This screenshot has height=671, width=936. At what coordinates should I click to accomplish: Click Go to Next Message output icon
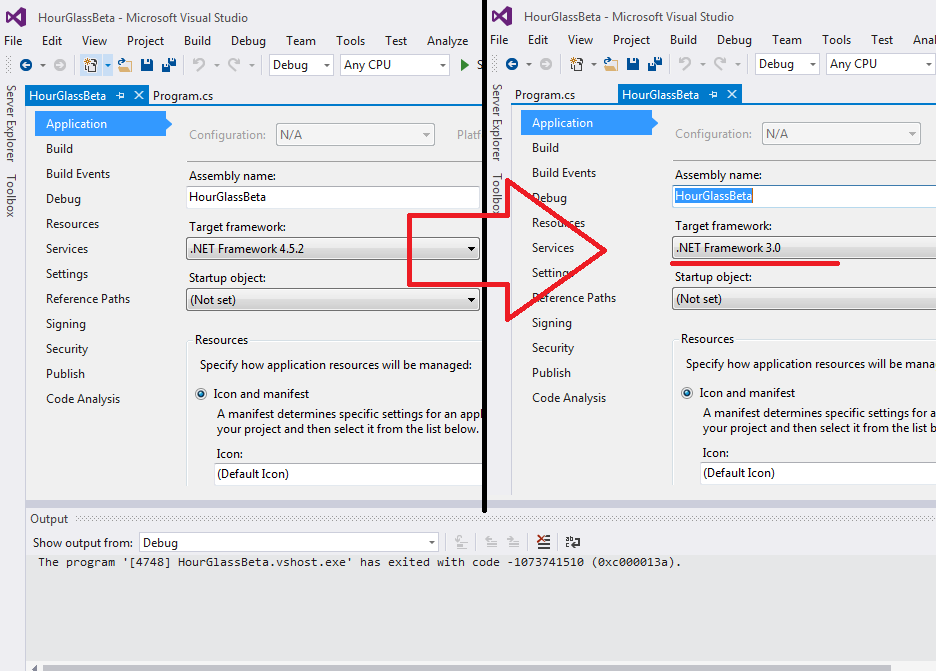pyautogui.click(x=513, y=542)
